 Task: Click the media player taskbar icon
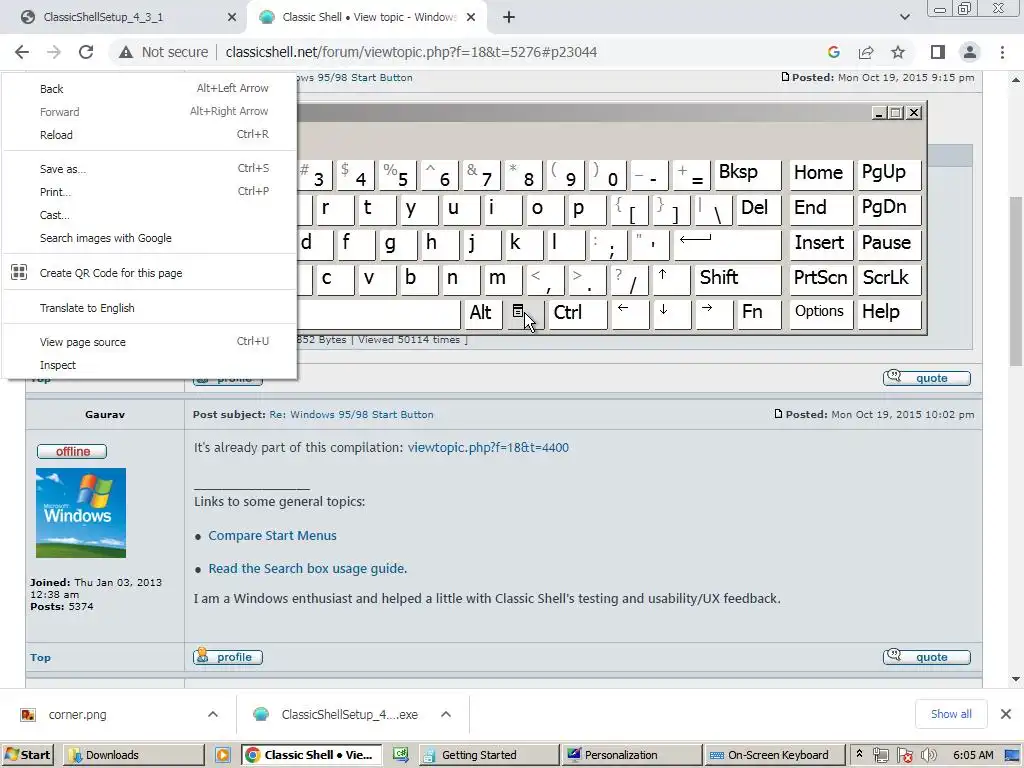223,755
